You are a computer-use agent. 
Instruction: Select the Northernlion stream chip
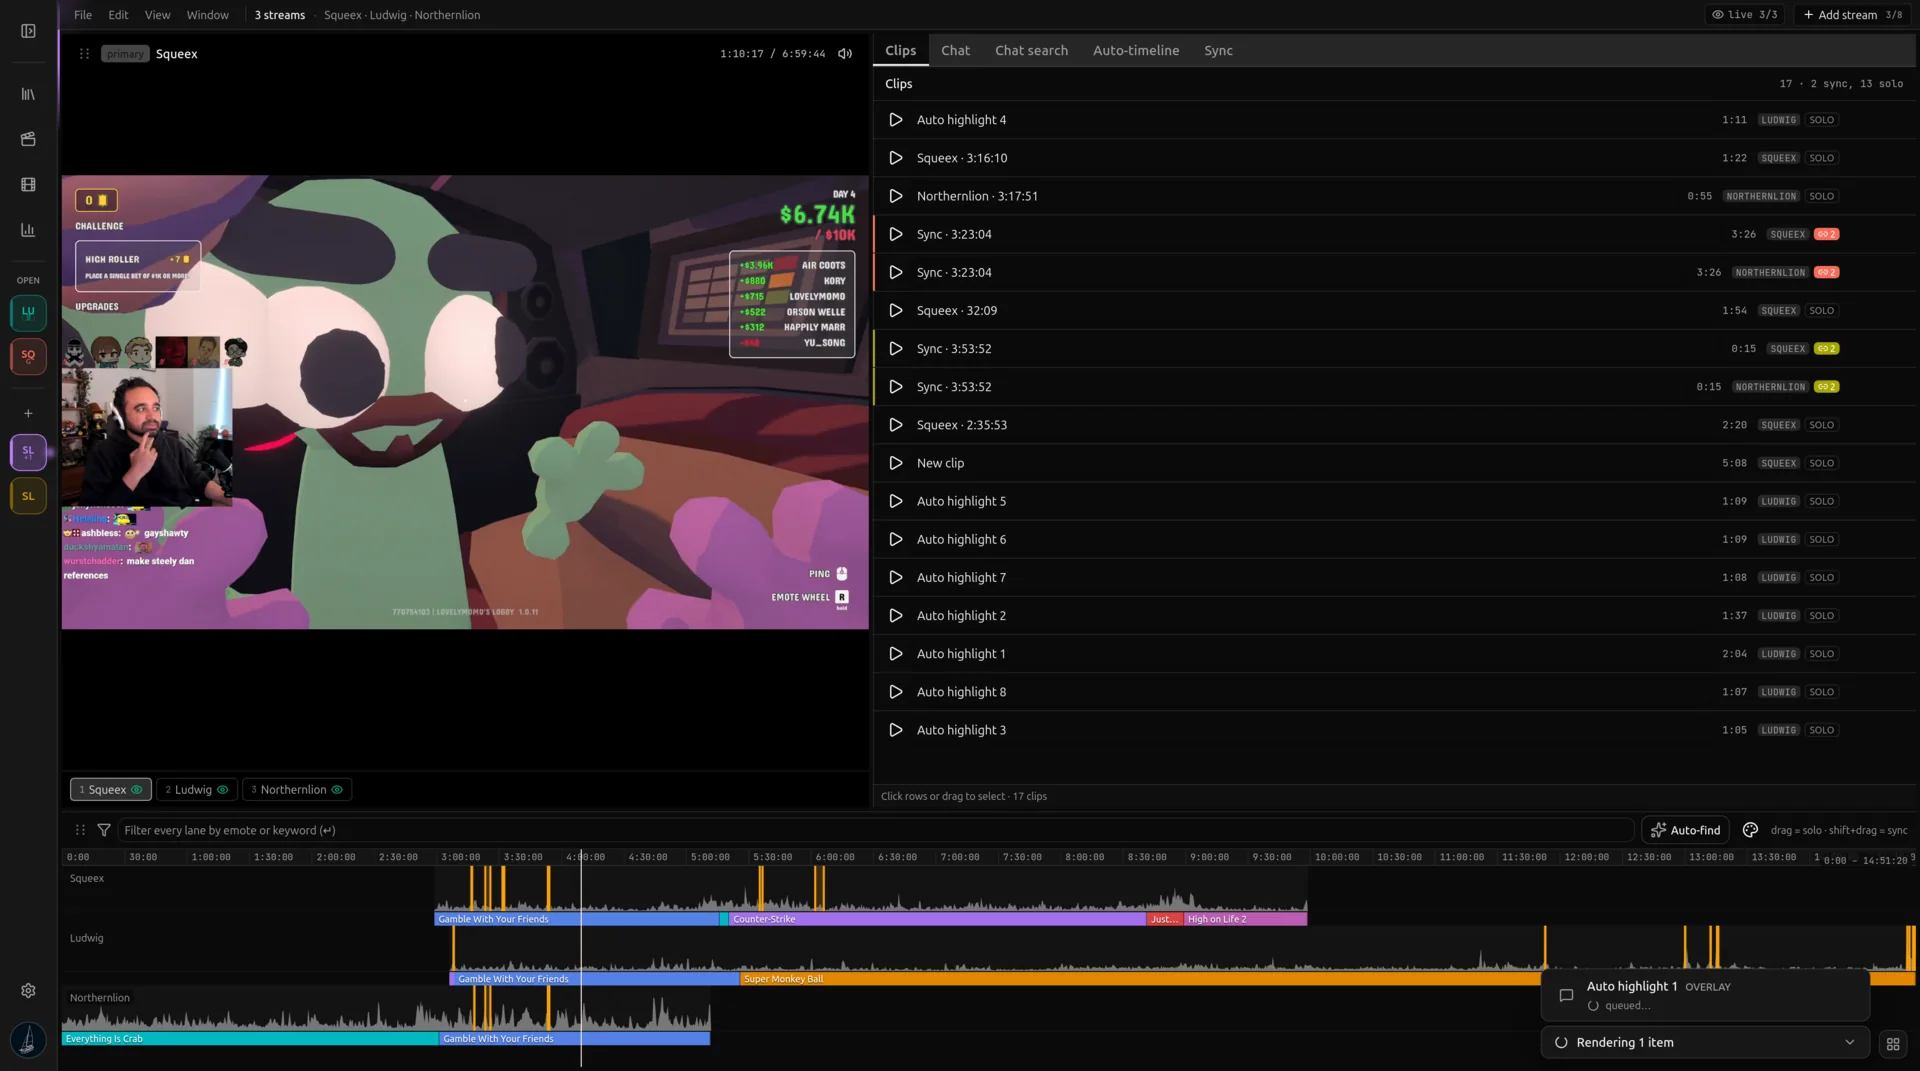(x=296, y=790)
